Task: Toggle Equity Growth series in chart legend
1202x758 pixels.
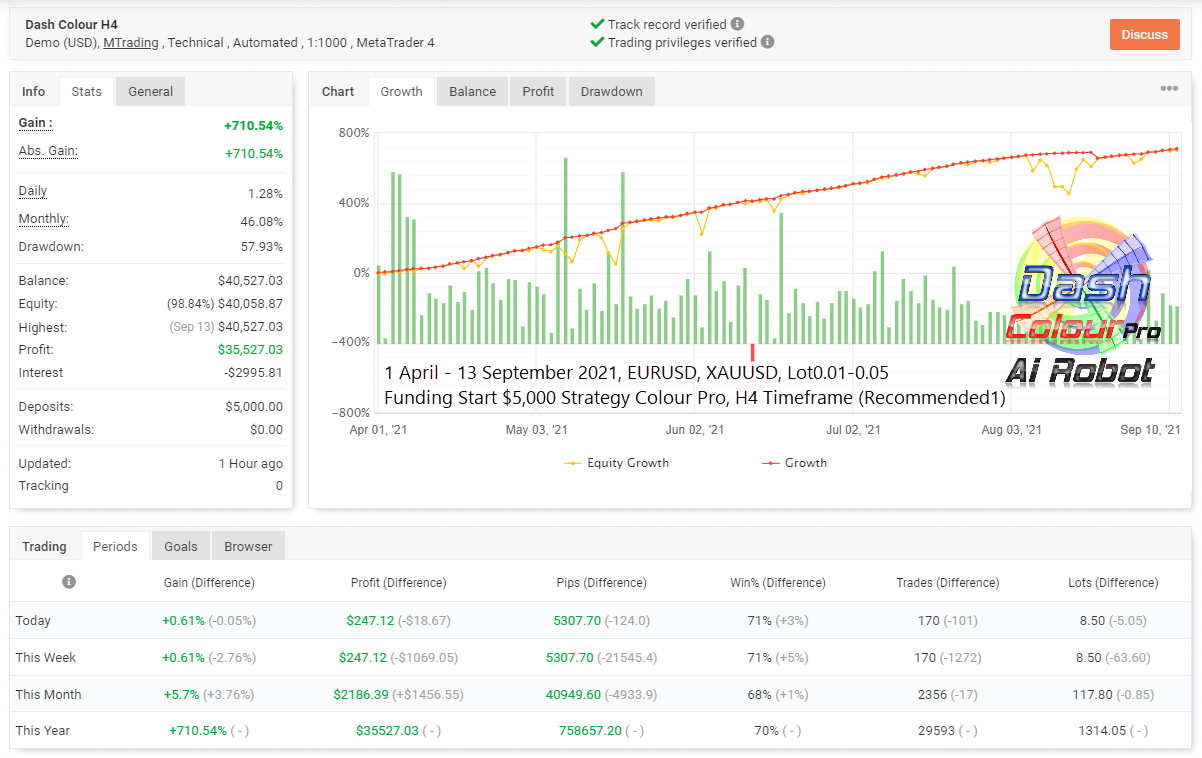Action: (x=616, y=463)
